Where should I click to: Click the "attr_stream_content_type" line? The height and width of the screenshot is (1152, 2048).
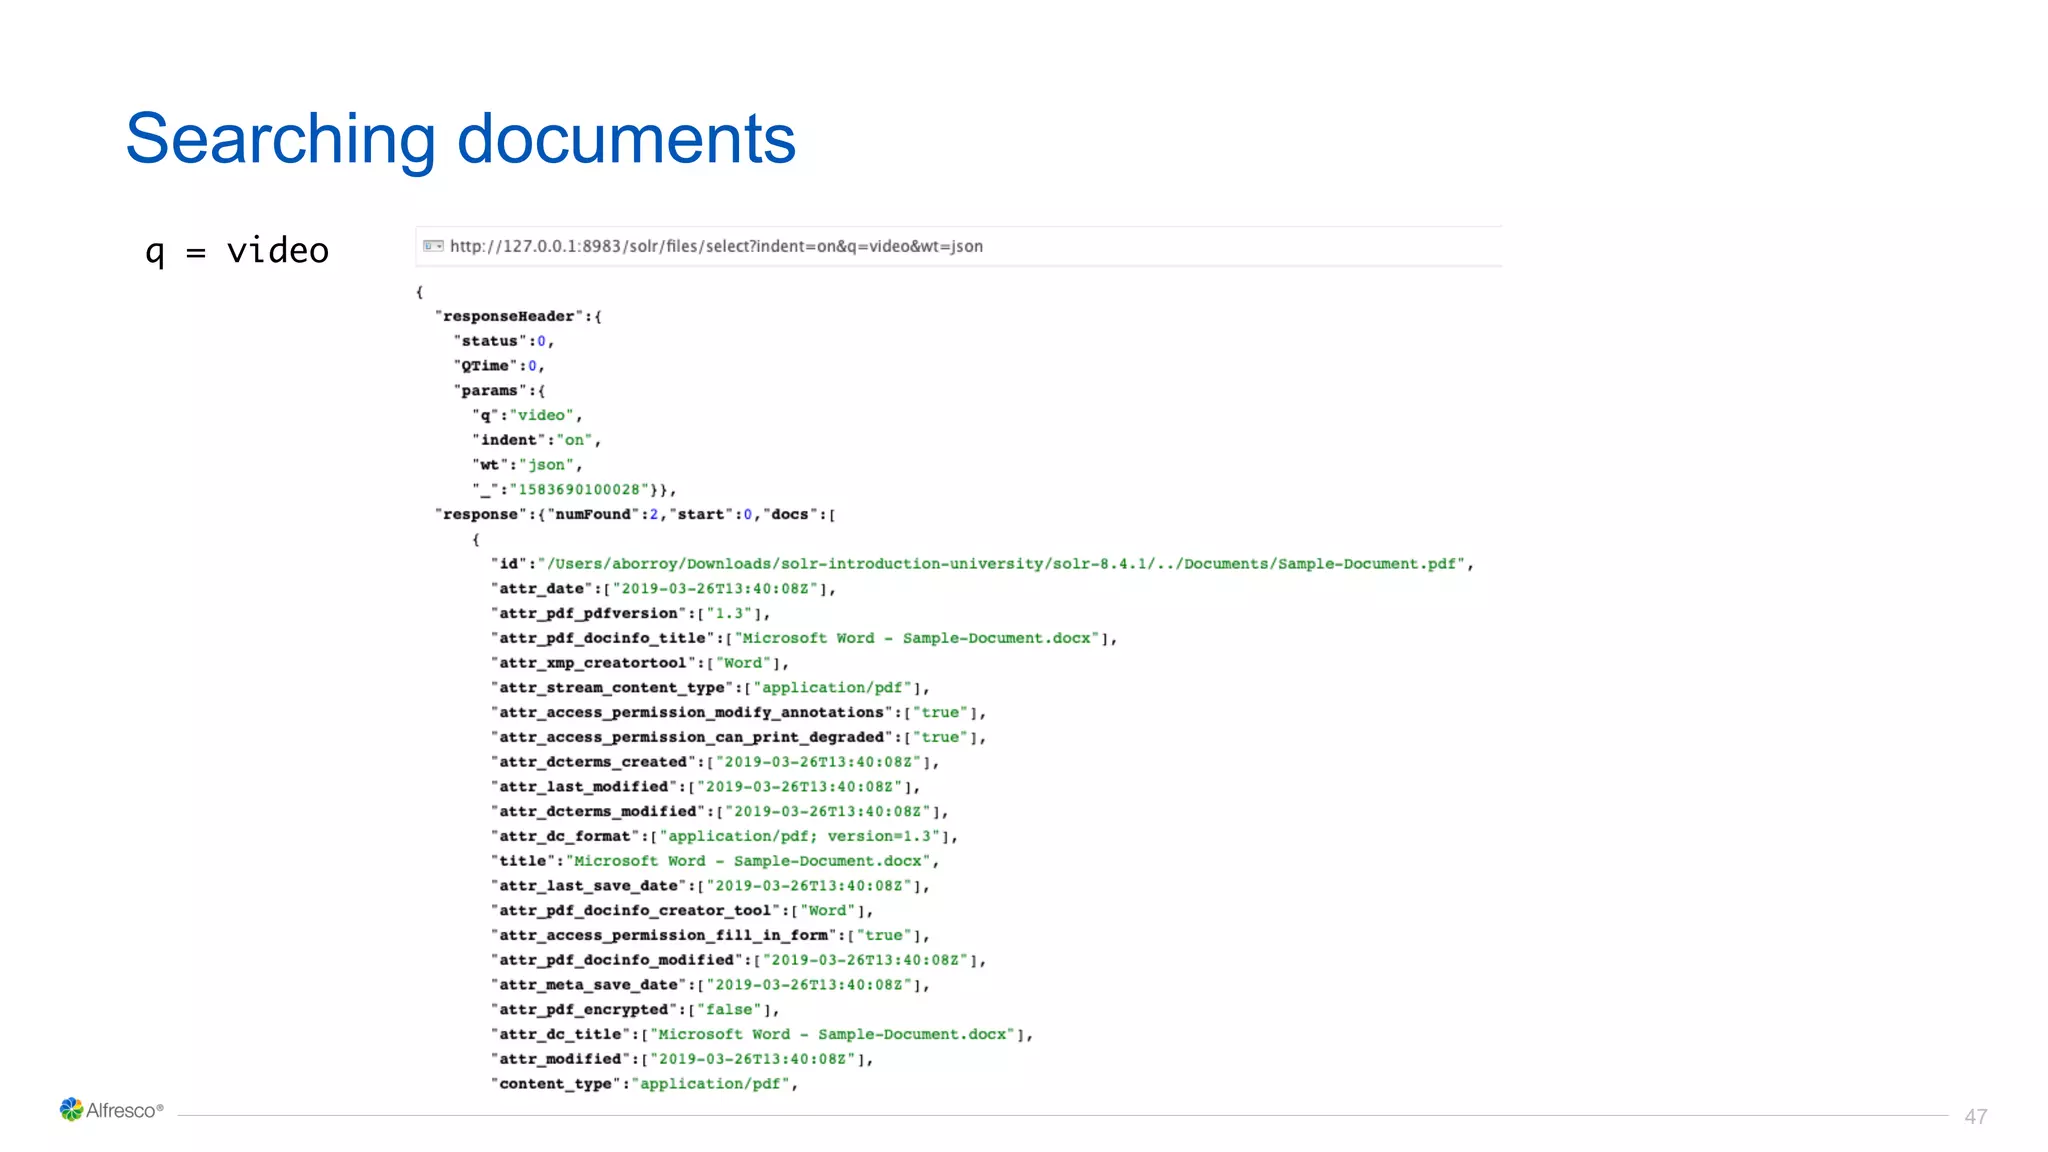click(x=710, y=688)
